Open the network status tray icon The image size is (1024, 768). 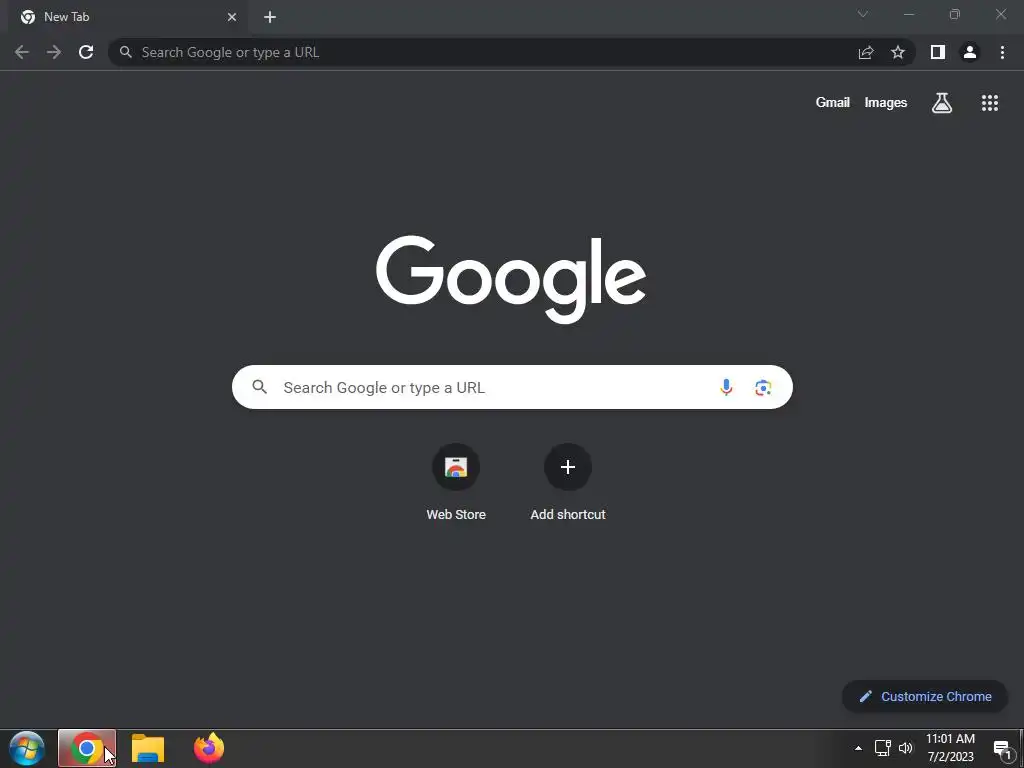click(882, 748)
